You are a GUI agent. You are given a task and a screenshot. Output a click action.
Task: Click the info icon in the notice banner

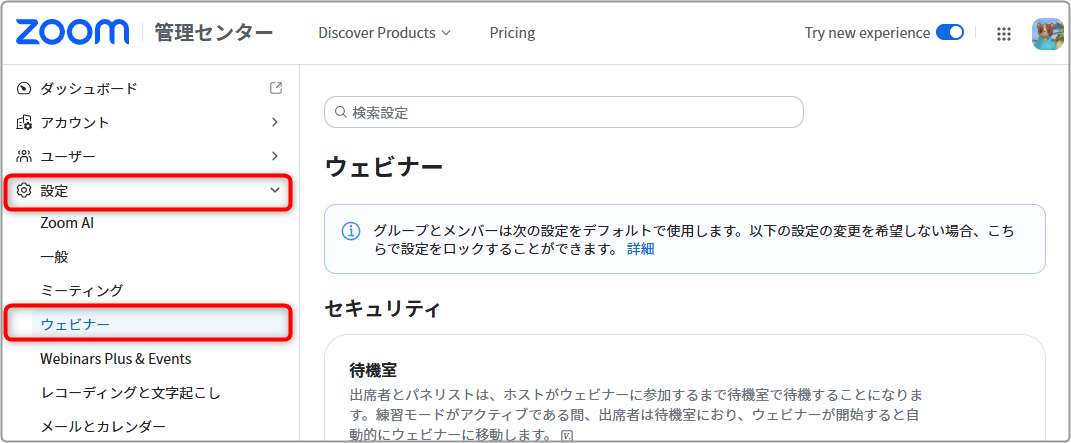(x=350, y=231)
